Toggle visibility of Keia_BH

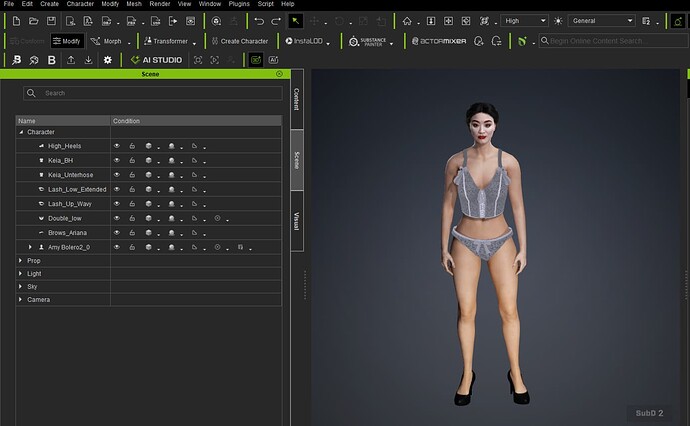(117, 160)
